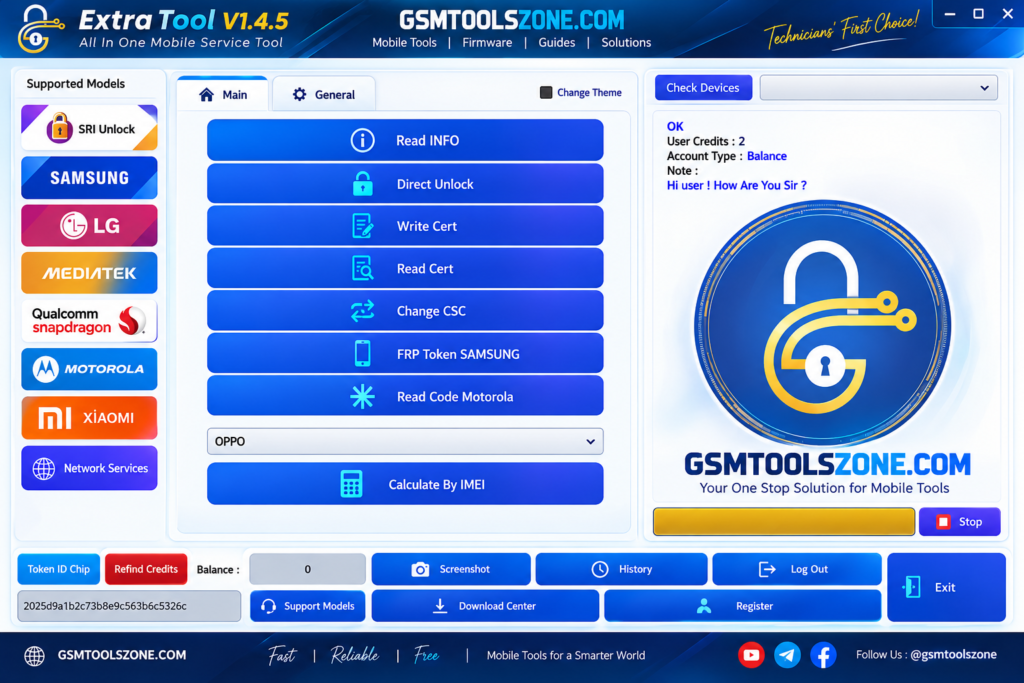Click the Read INFO info-circle icon
Viewport: 1024px width, 683px height.
[x=362, y=140]
